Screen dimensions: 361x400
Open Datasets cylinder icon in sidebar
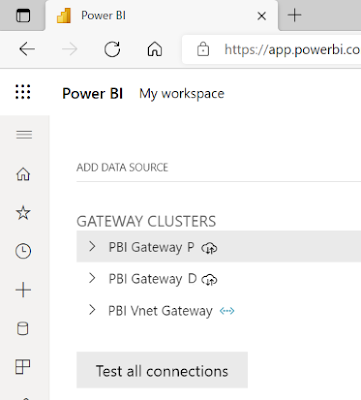point(23,328)
